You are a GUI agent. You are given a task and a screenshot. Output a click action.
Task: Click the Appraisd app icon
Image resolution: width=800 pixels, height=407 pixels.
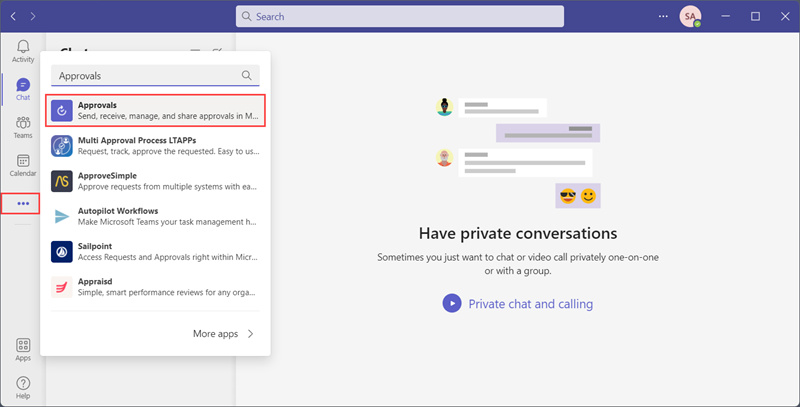pyautogui.click(x=62, y=287)
